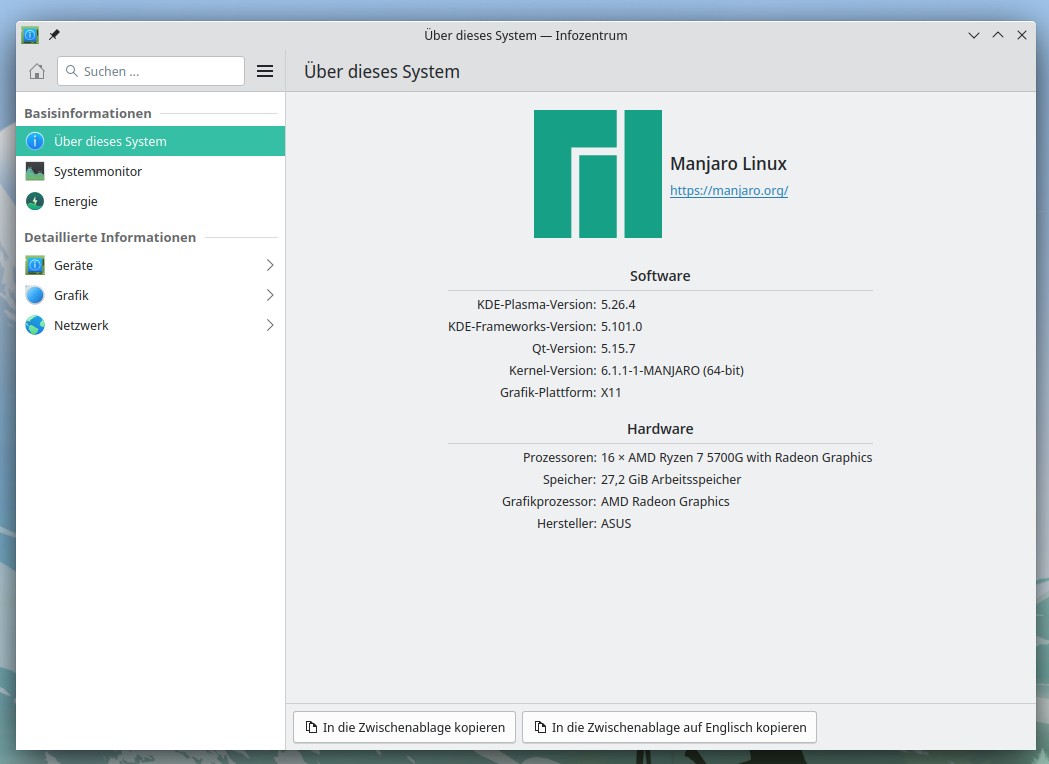The width and height of the screenshot is (1049, 764).
Task: Focus the Suchen search field
Action: pos(151,71)
